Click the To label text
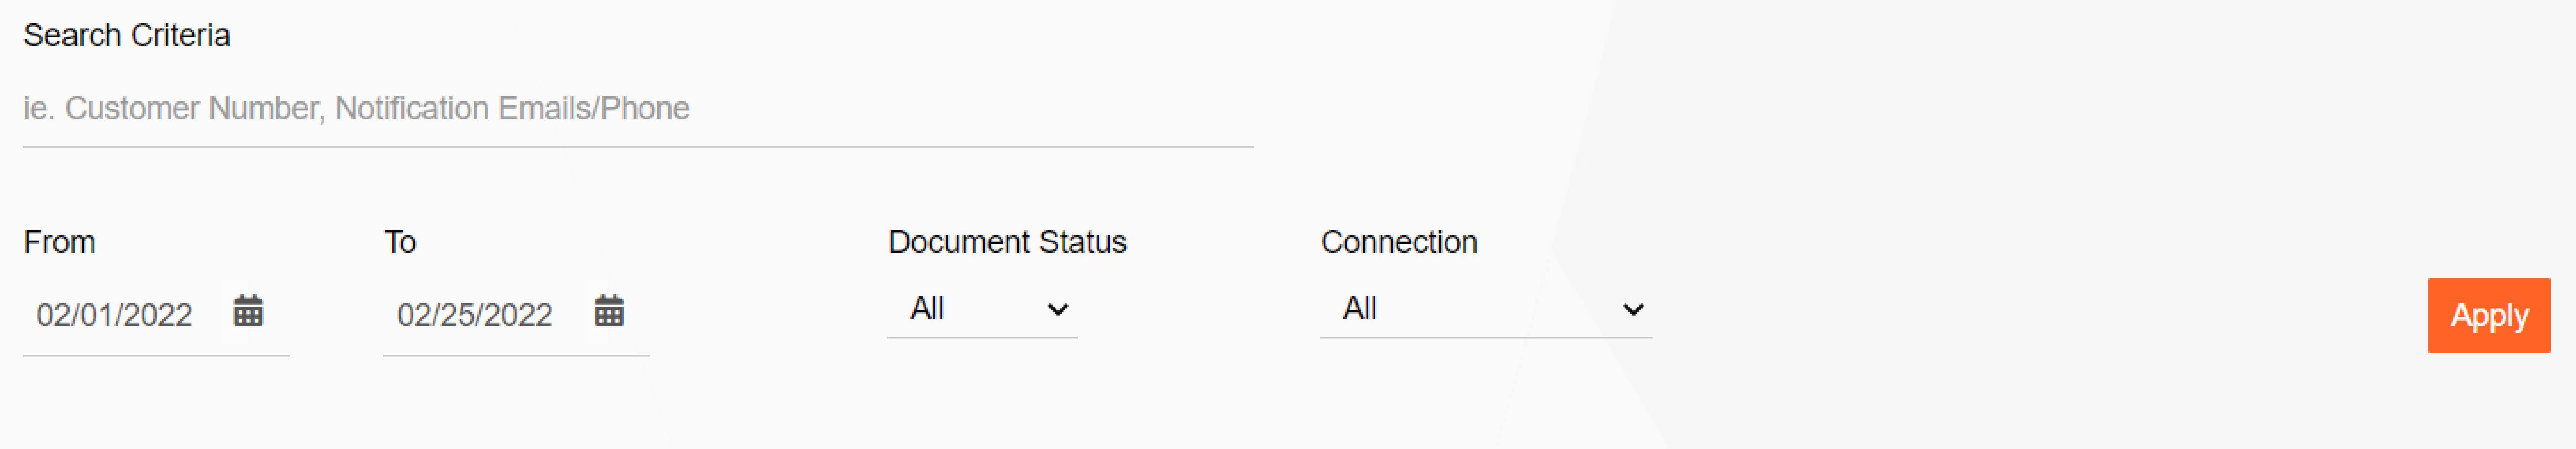The height and width of the screenshot is (449, 2576). pyautogui.click(x=400, y=242)
